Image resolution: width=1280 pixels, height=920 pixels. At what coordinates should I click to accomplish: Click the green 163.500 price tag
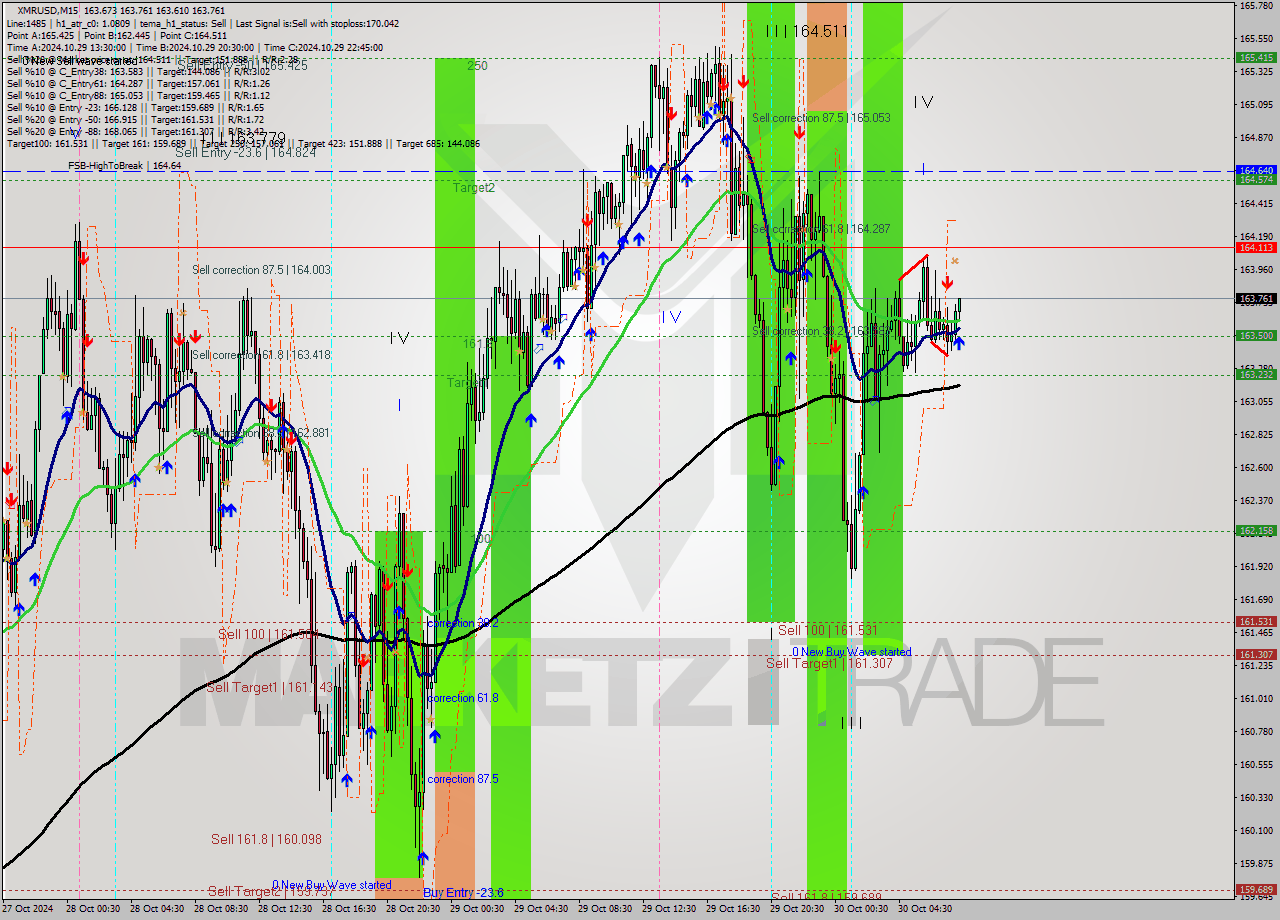point(1256,336)
